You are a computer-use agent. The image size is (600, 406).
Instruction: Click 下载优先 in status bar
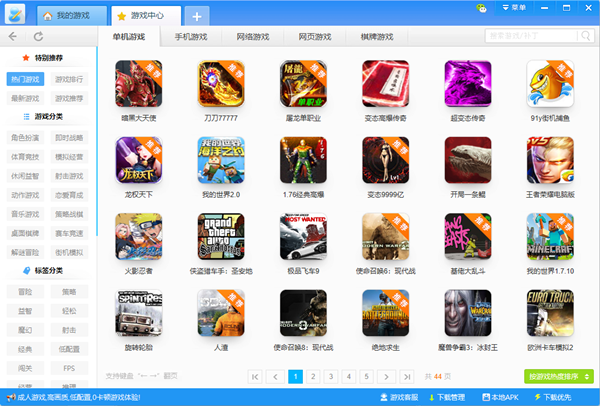click(x=553, y=398)
